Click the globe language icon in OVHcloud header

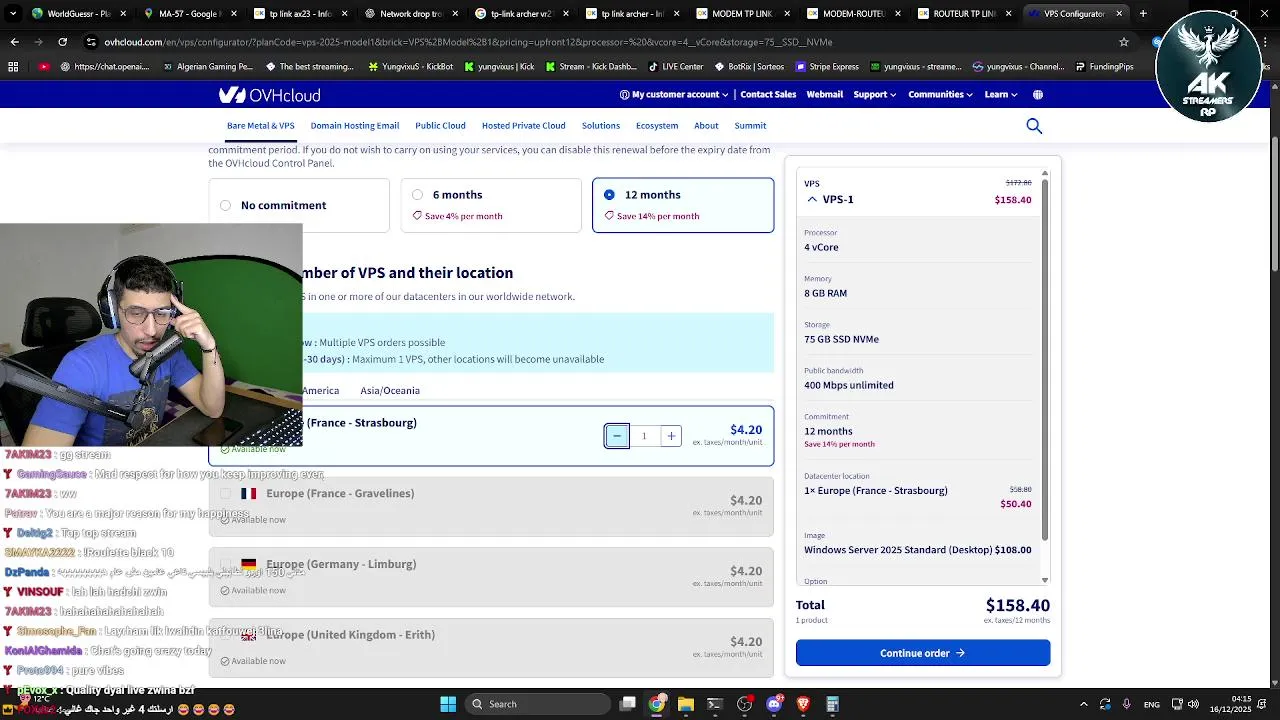1037,95
